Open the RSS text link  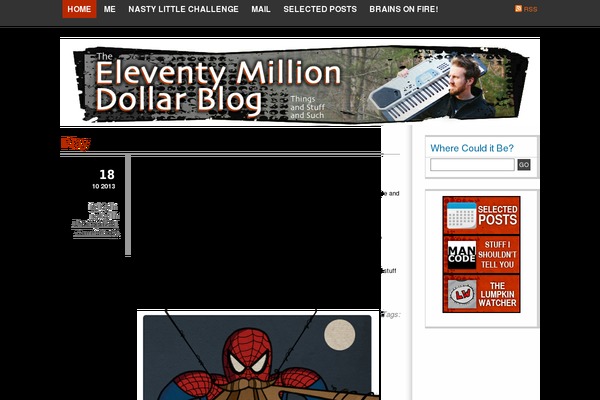(x=530, y=10)
